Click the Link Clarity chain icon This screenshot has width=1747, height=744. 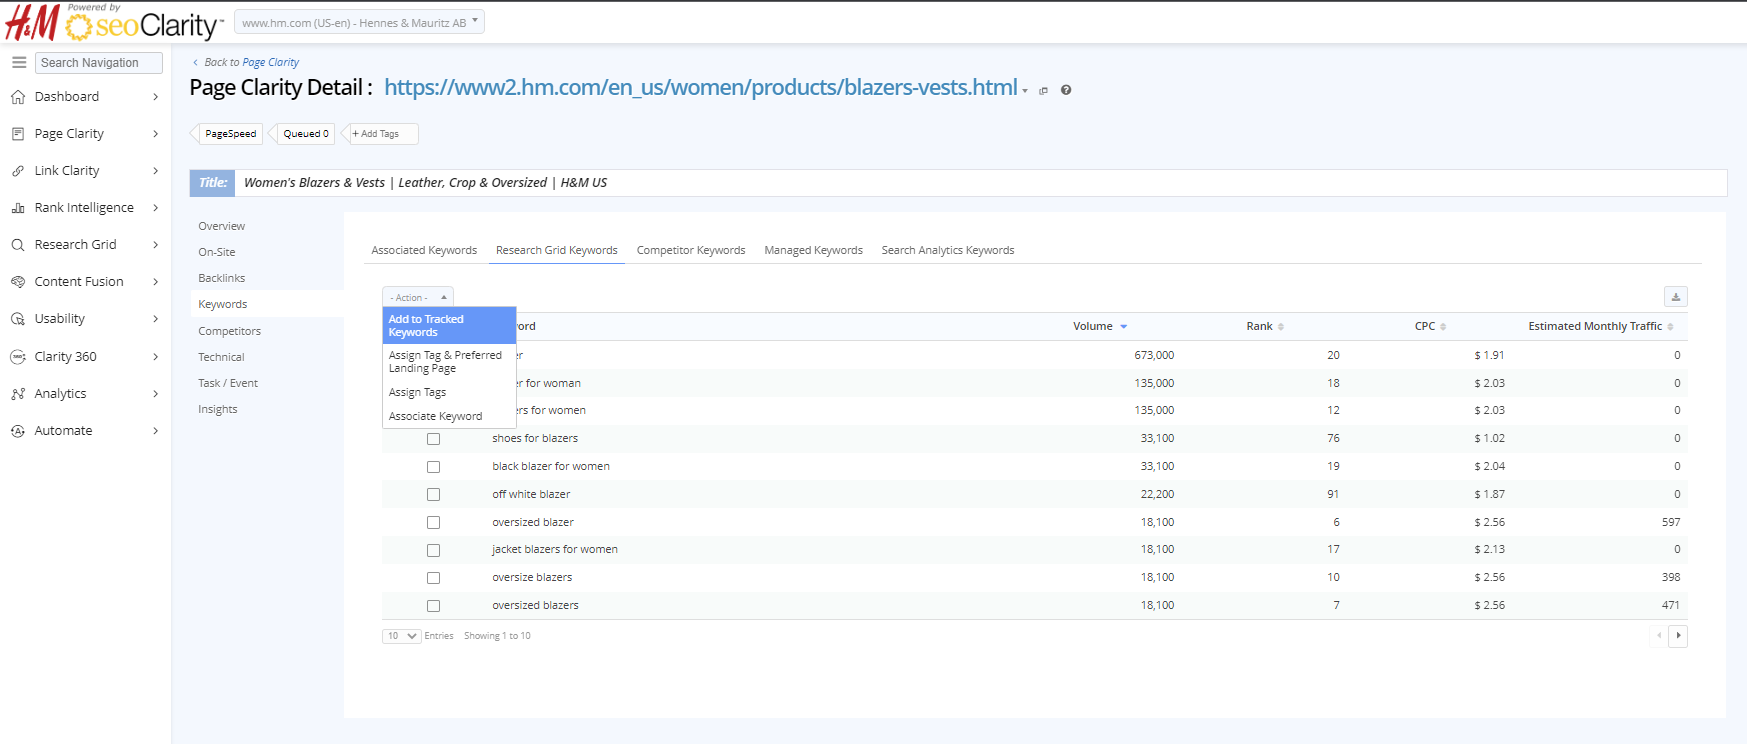(x=18, y=171)
